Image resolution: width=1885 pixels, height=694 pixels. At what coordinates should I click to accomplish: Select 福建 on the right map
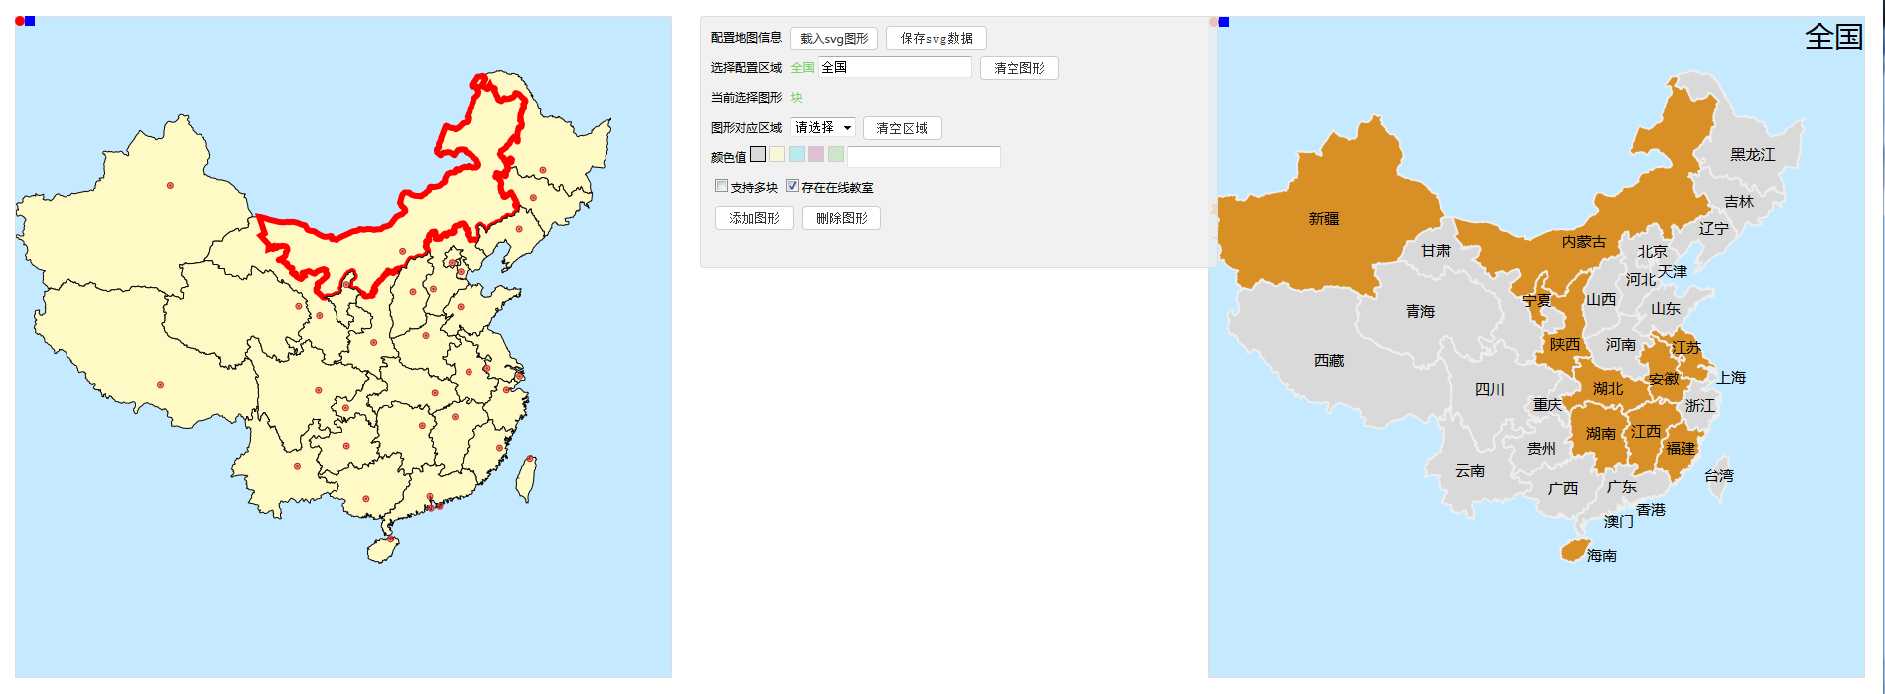1680,448
